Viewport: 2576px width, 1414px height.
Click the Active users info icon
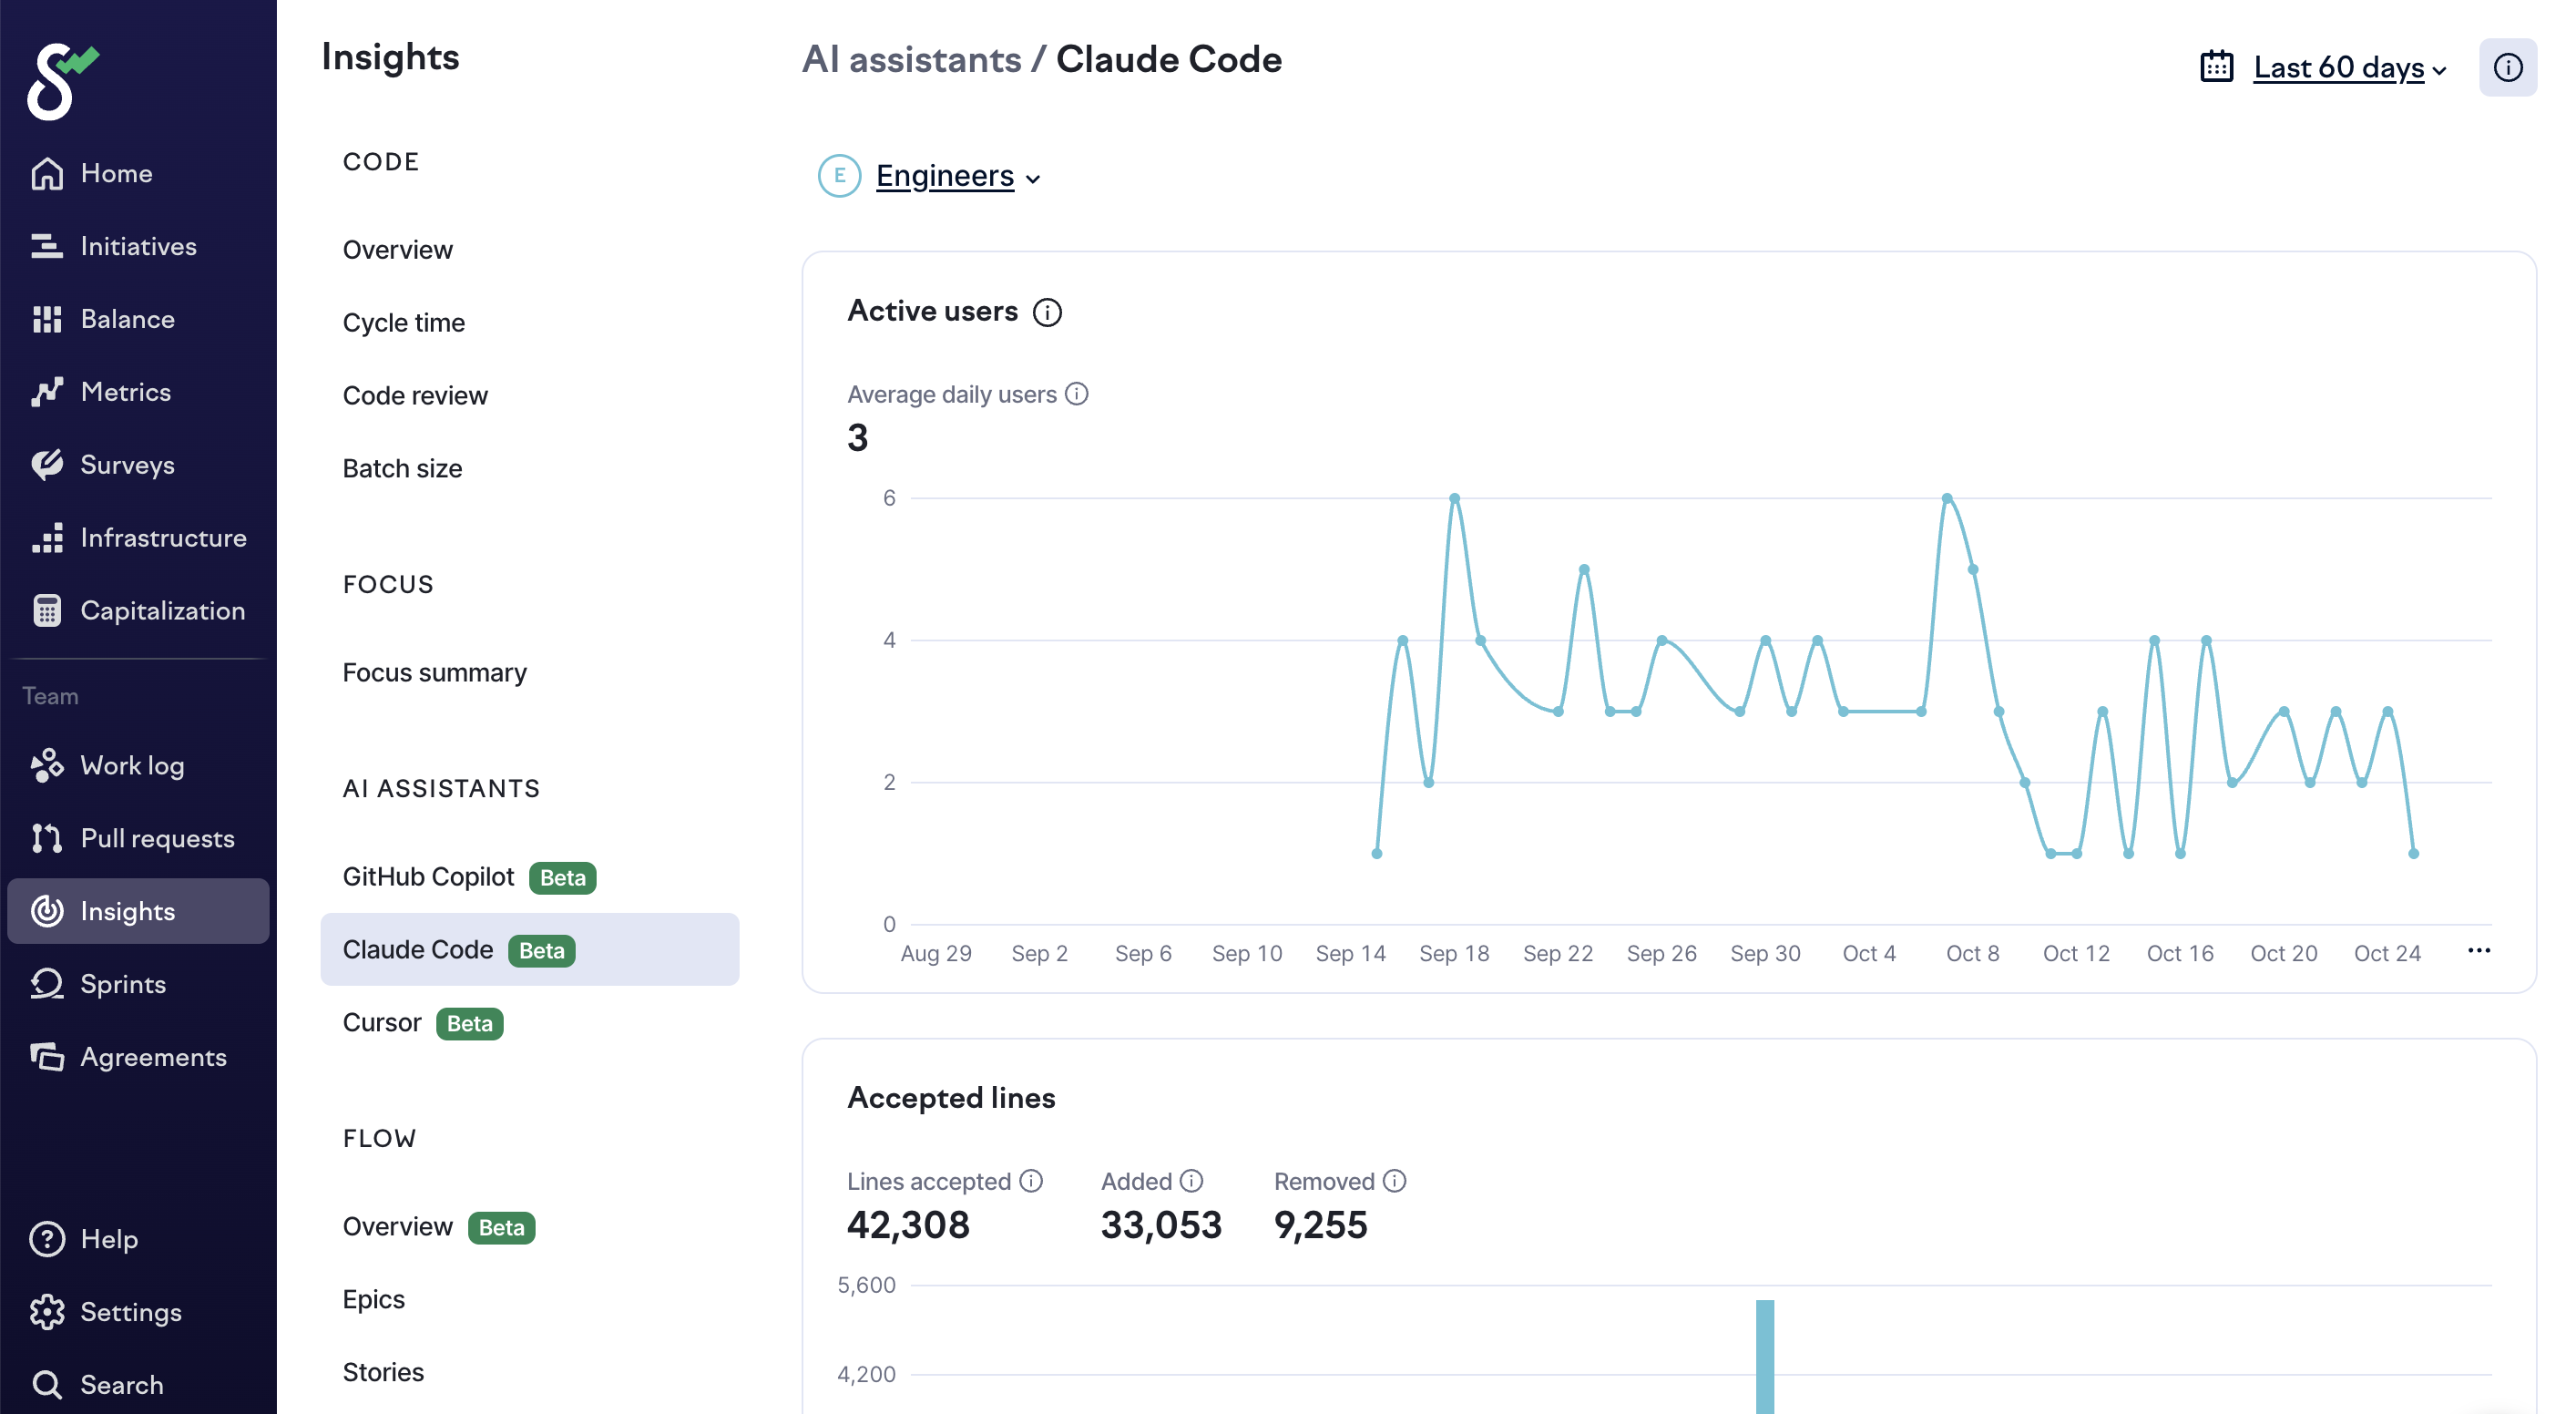pyautogui.click(x=1047, y=313)
